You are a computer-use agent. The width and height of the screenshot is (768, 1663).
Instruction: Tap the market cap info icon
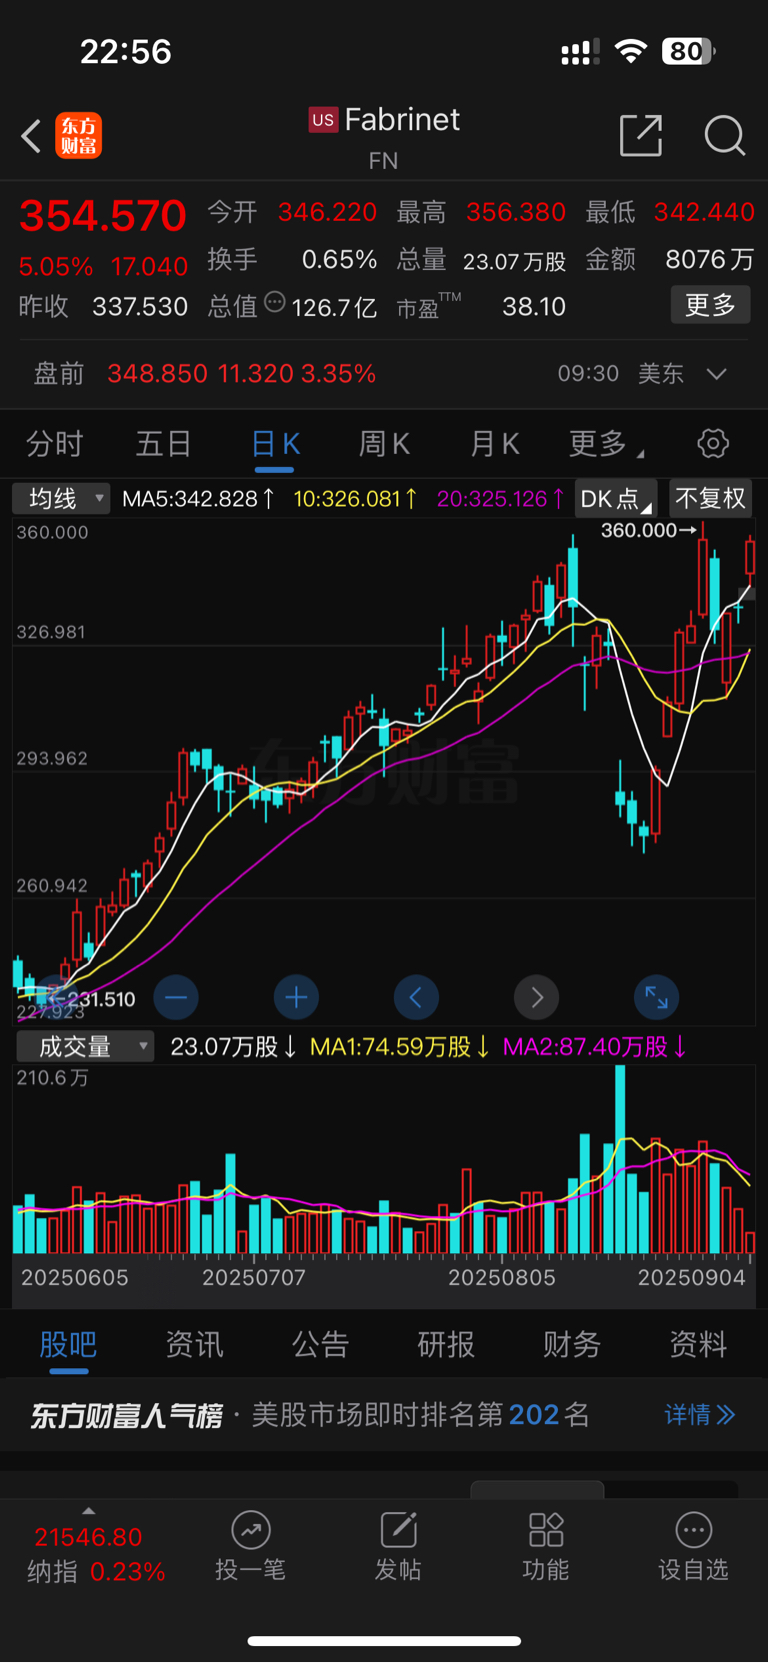click(x=275, y=302)
